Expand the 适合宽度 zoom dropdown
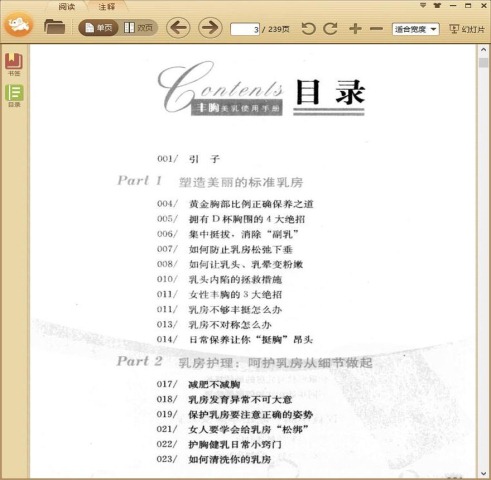This screenshot has height=480, width=491. [x=416, y=29]
